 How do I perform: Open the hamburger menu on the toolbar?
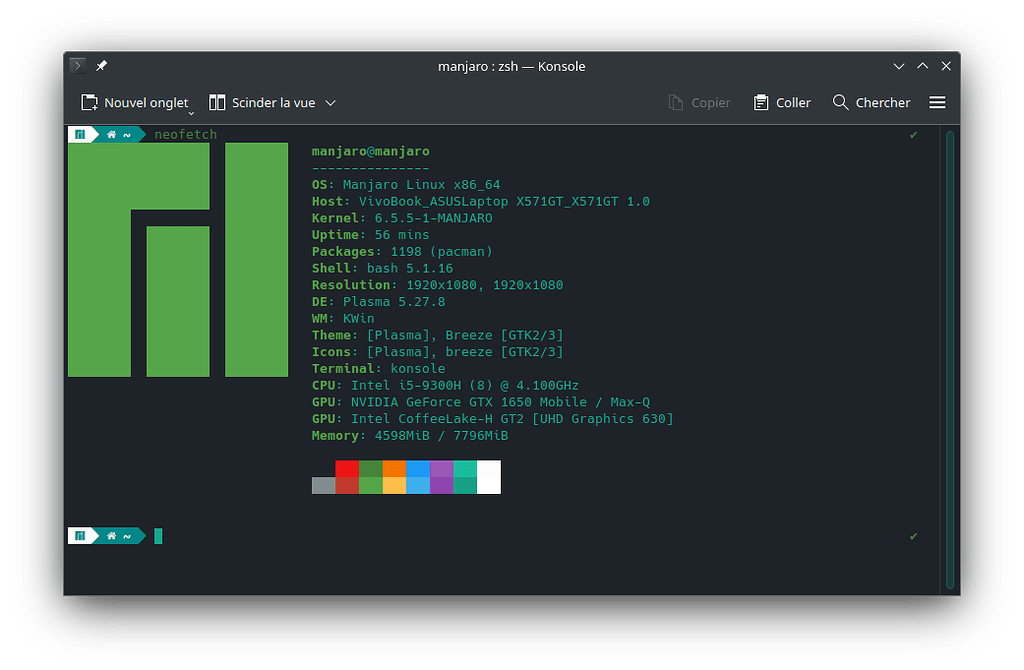[x=937, y=102]
